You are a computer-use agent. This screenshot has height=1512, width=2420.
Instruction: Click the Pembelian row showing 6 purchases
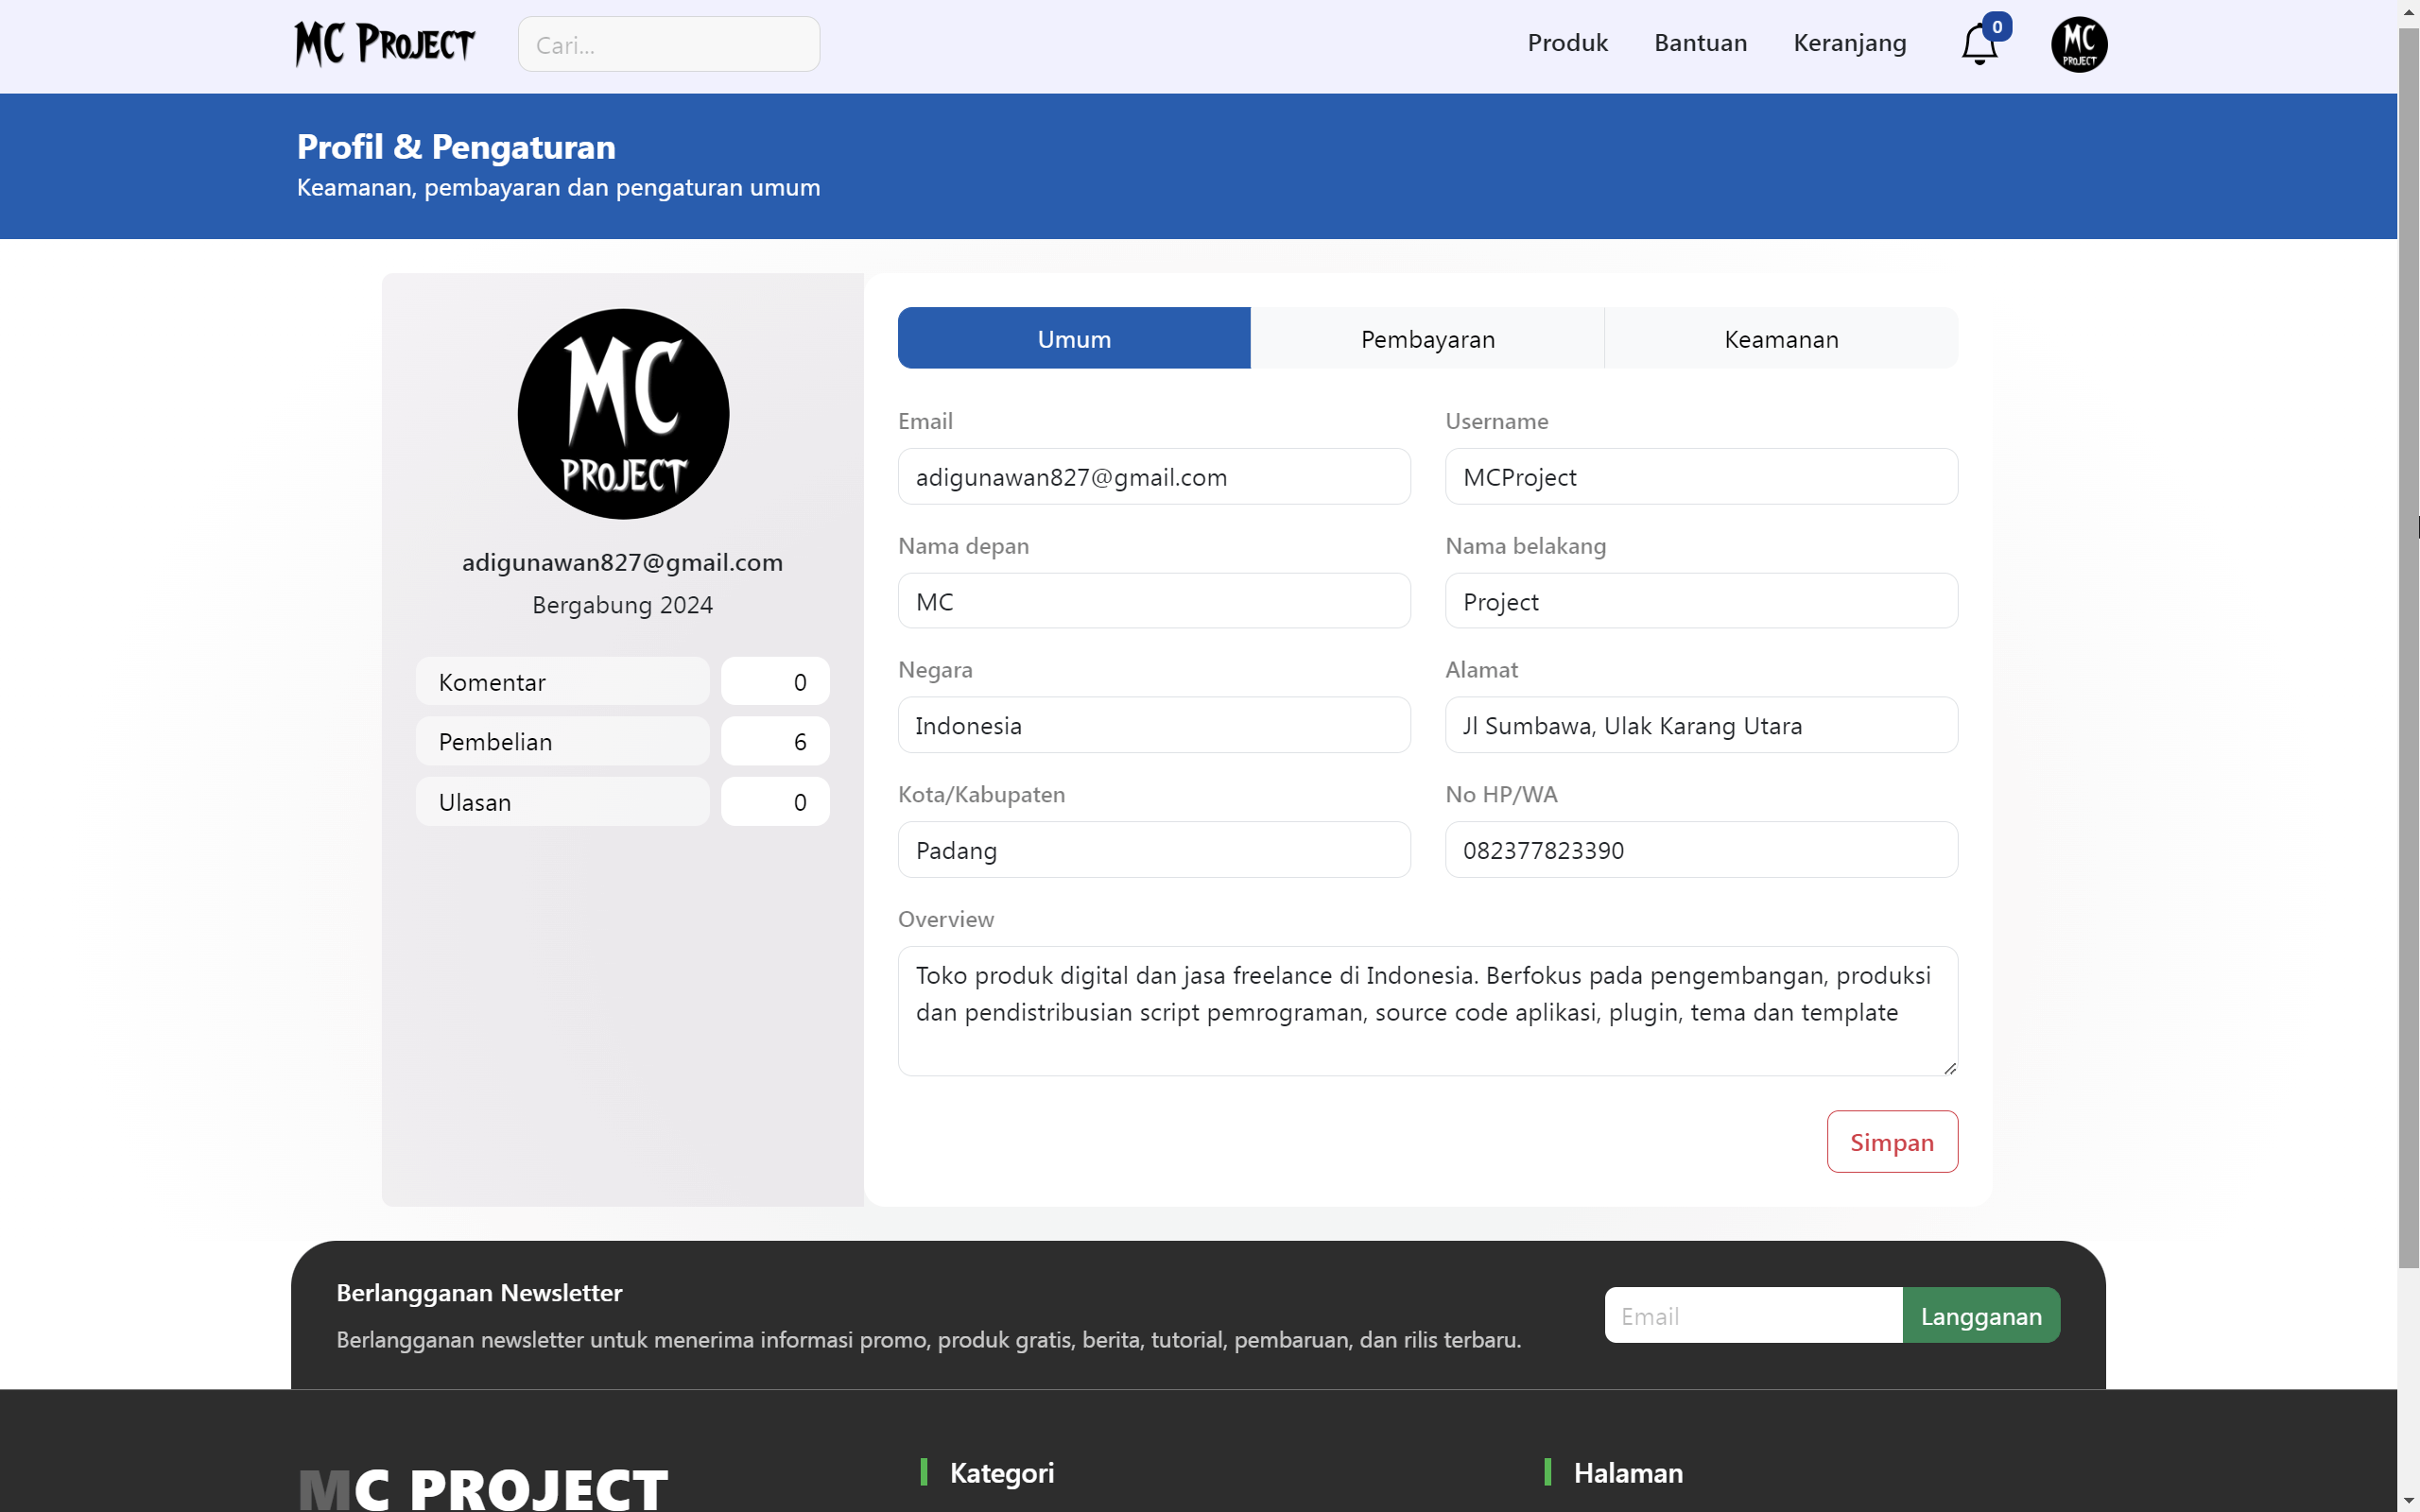coord(562,741)
